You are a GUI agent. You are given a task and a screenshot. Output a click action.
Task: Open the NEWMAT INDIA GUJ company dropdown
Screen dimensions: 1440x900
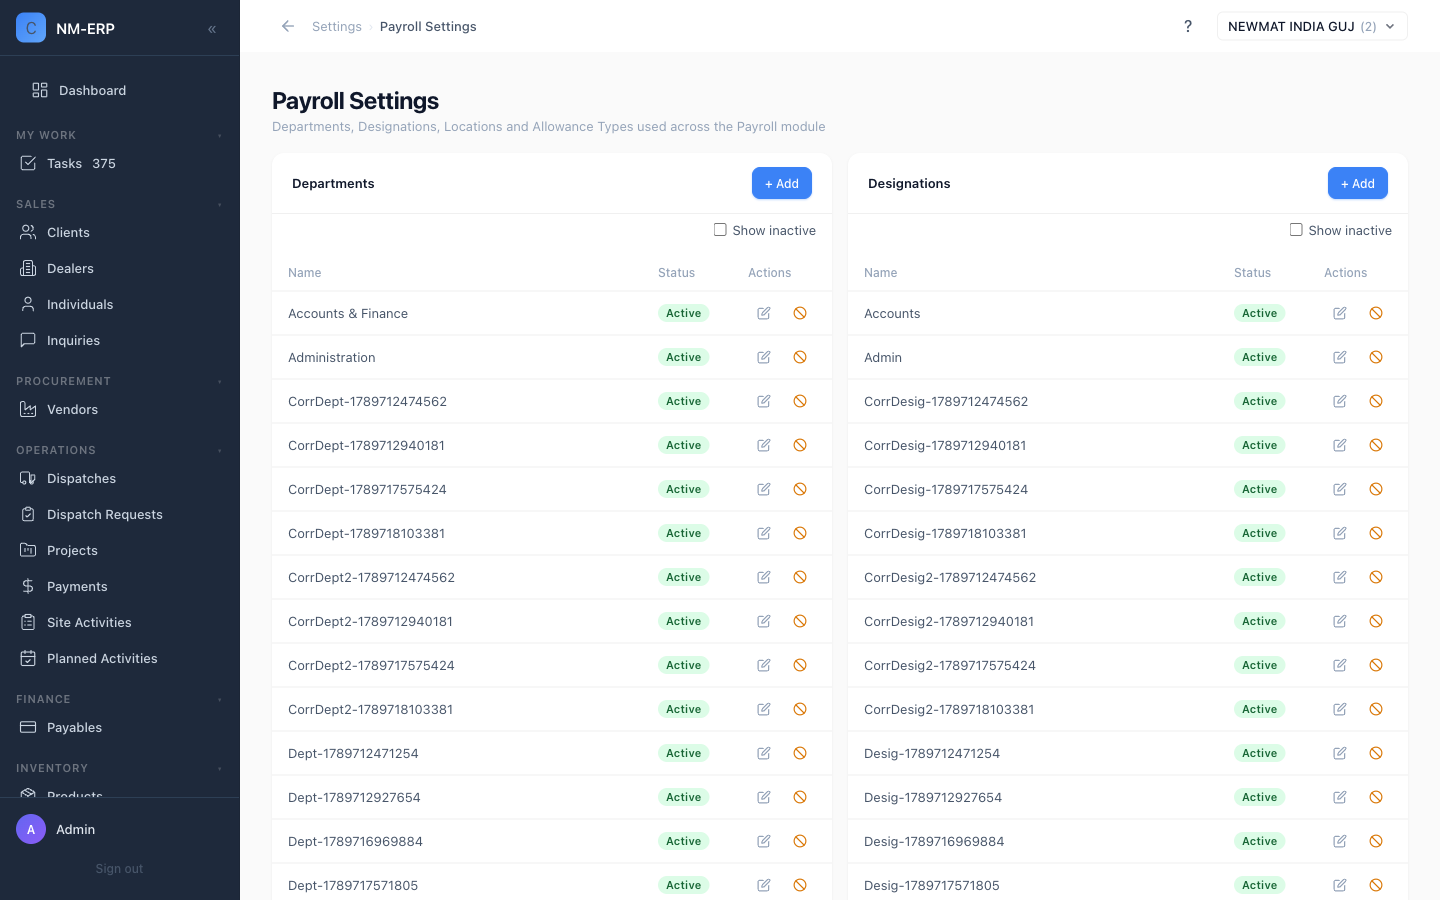pyautogui.click(x=1312, y=26)
